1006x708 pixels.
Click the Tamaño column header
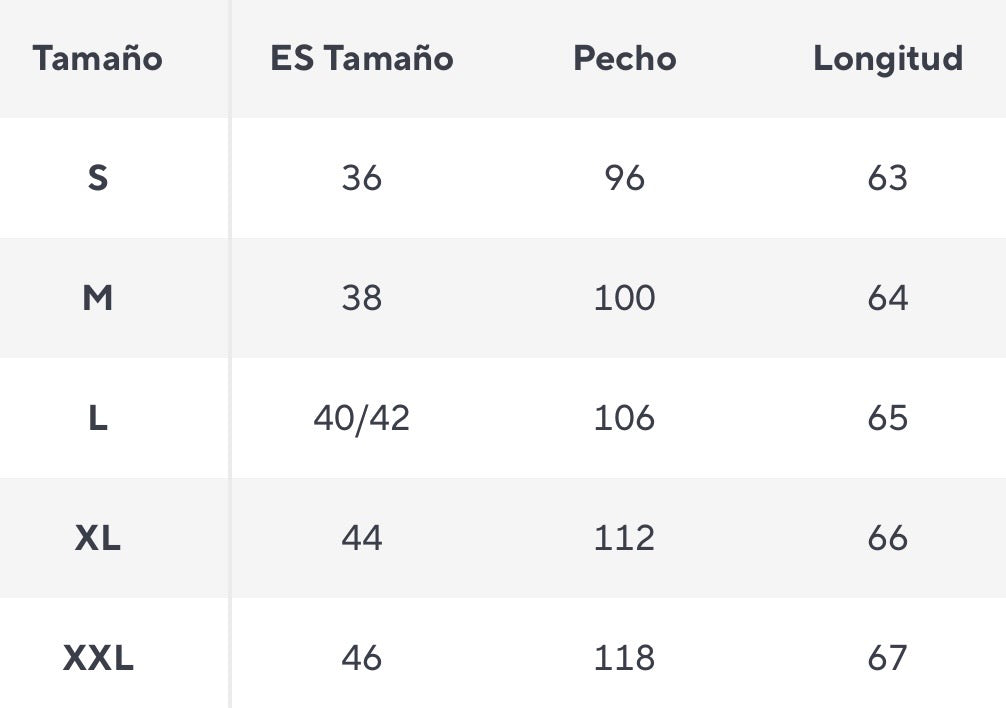click(97, 58)
